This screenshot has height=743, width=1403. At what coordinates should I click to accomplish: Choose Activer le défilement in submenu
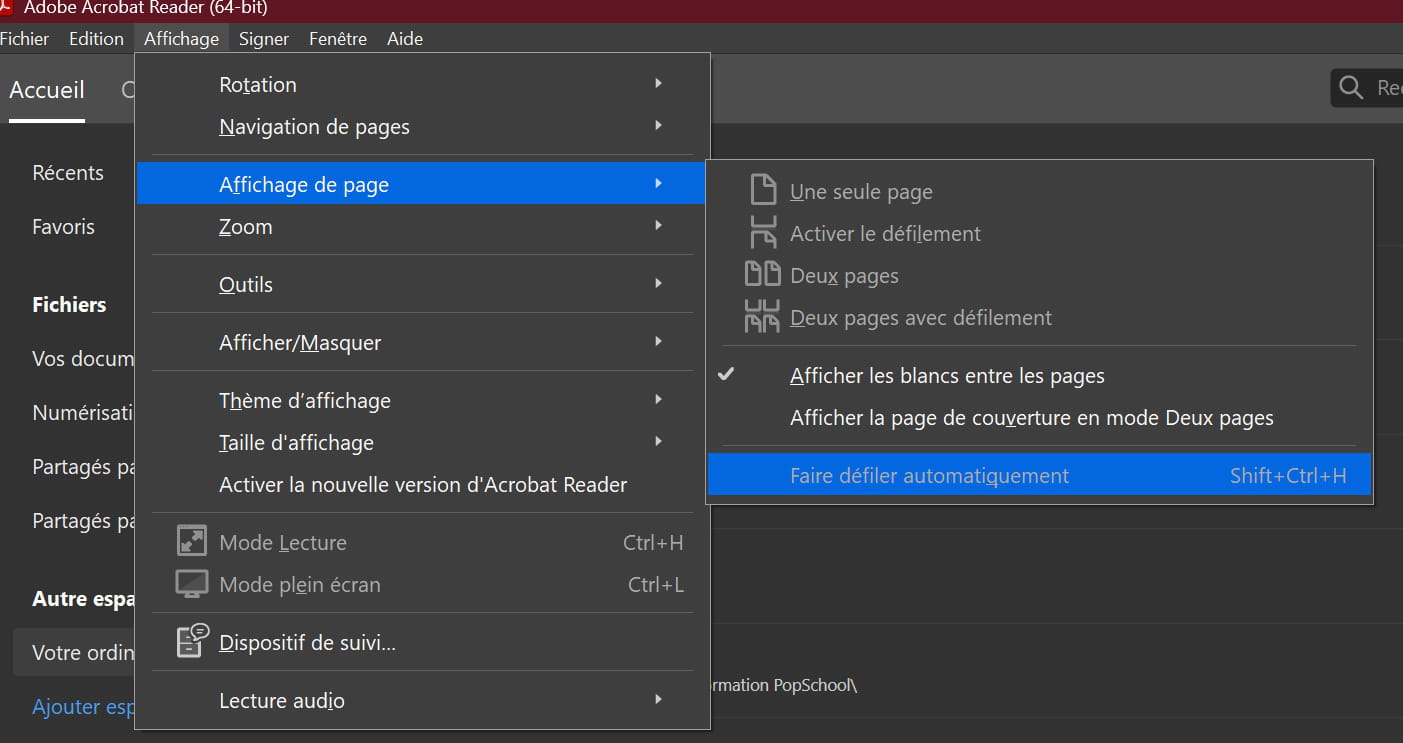point(1040,234)
